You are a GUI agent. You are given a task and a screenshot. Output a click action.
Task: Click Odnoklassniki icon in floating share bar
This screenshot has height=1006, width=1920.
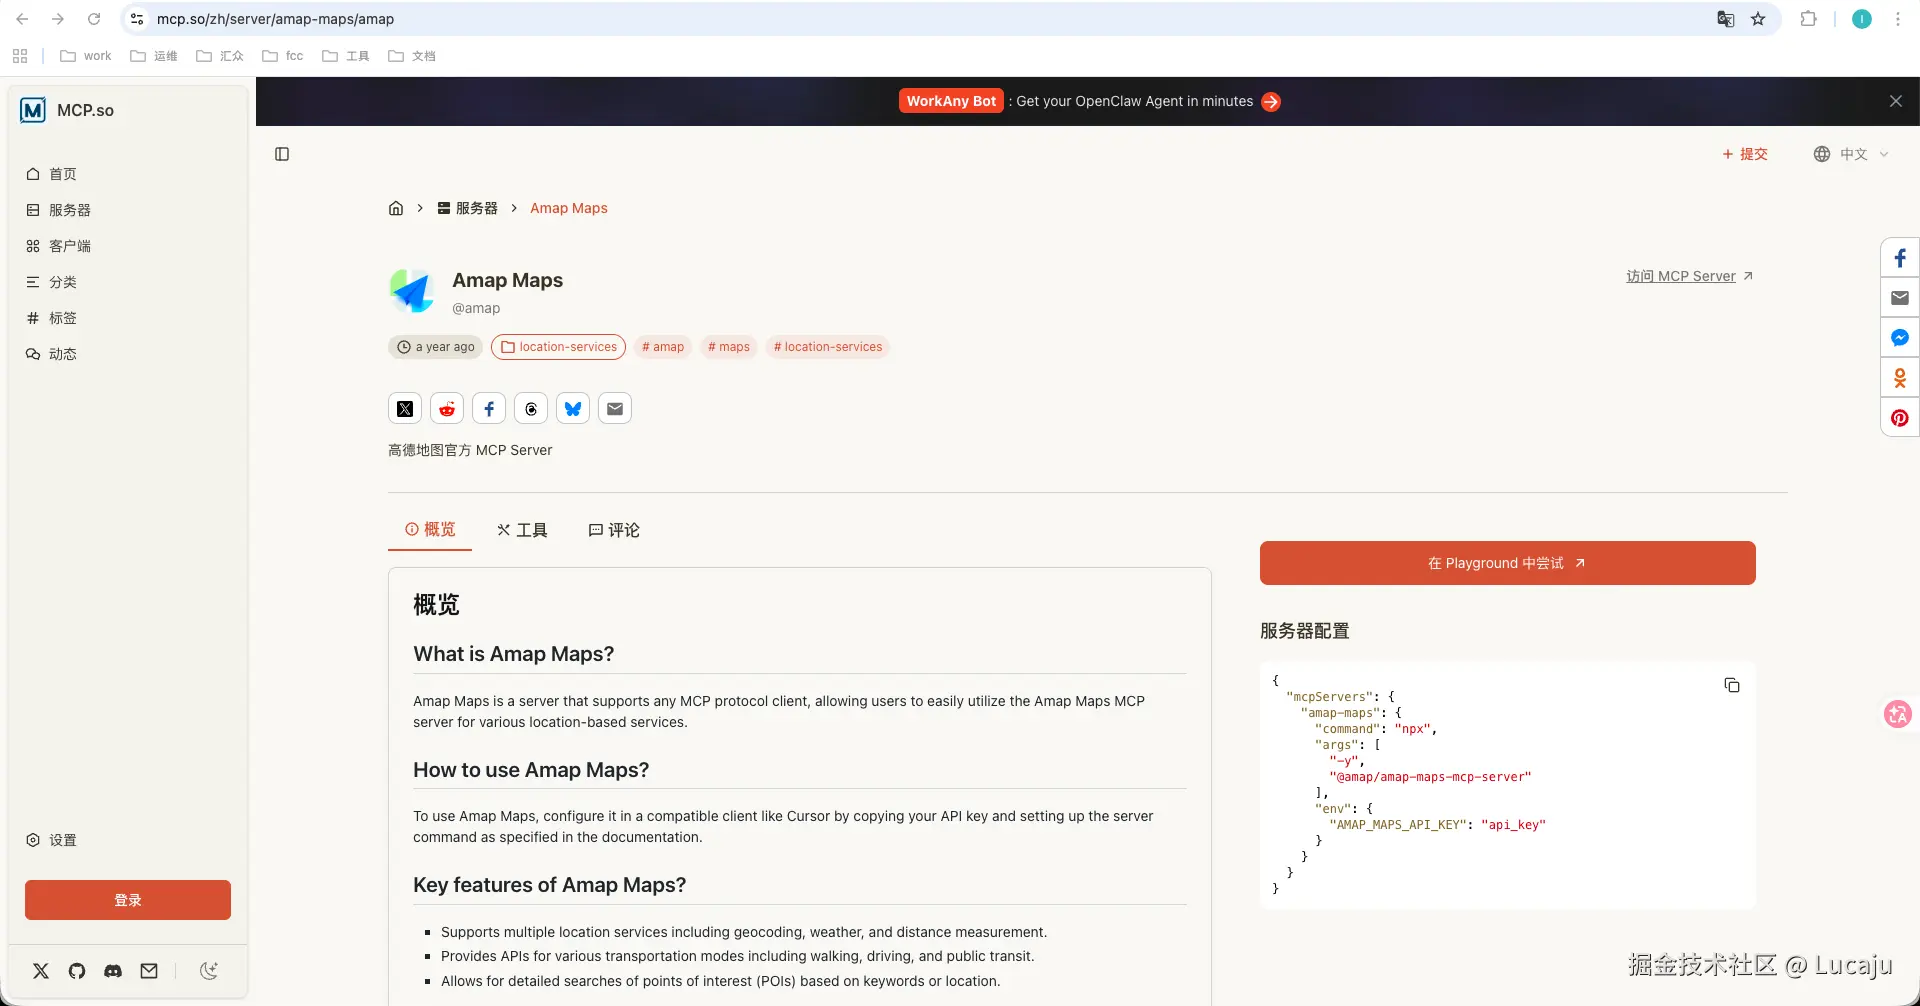1900,378
